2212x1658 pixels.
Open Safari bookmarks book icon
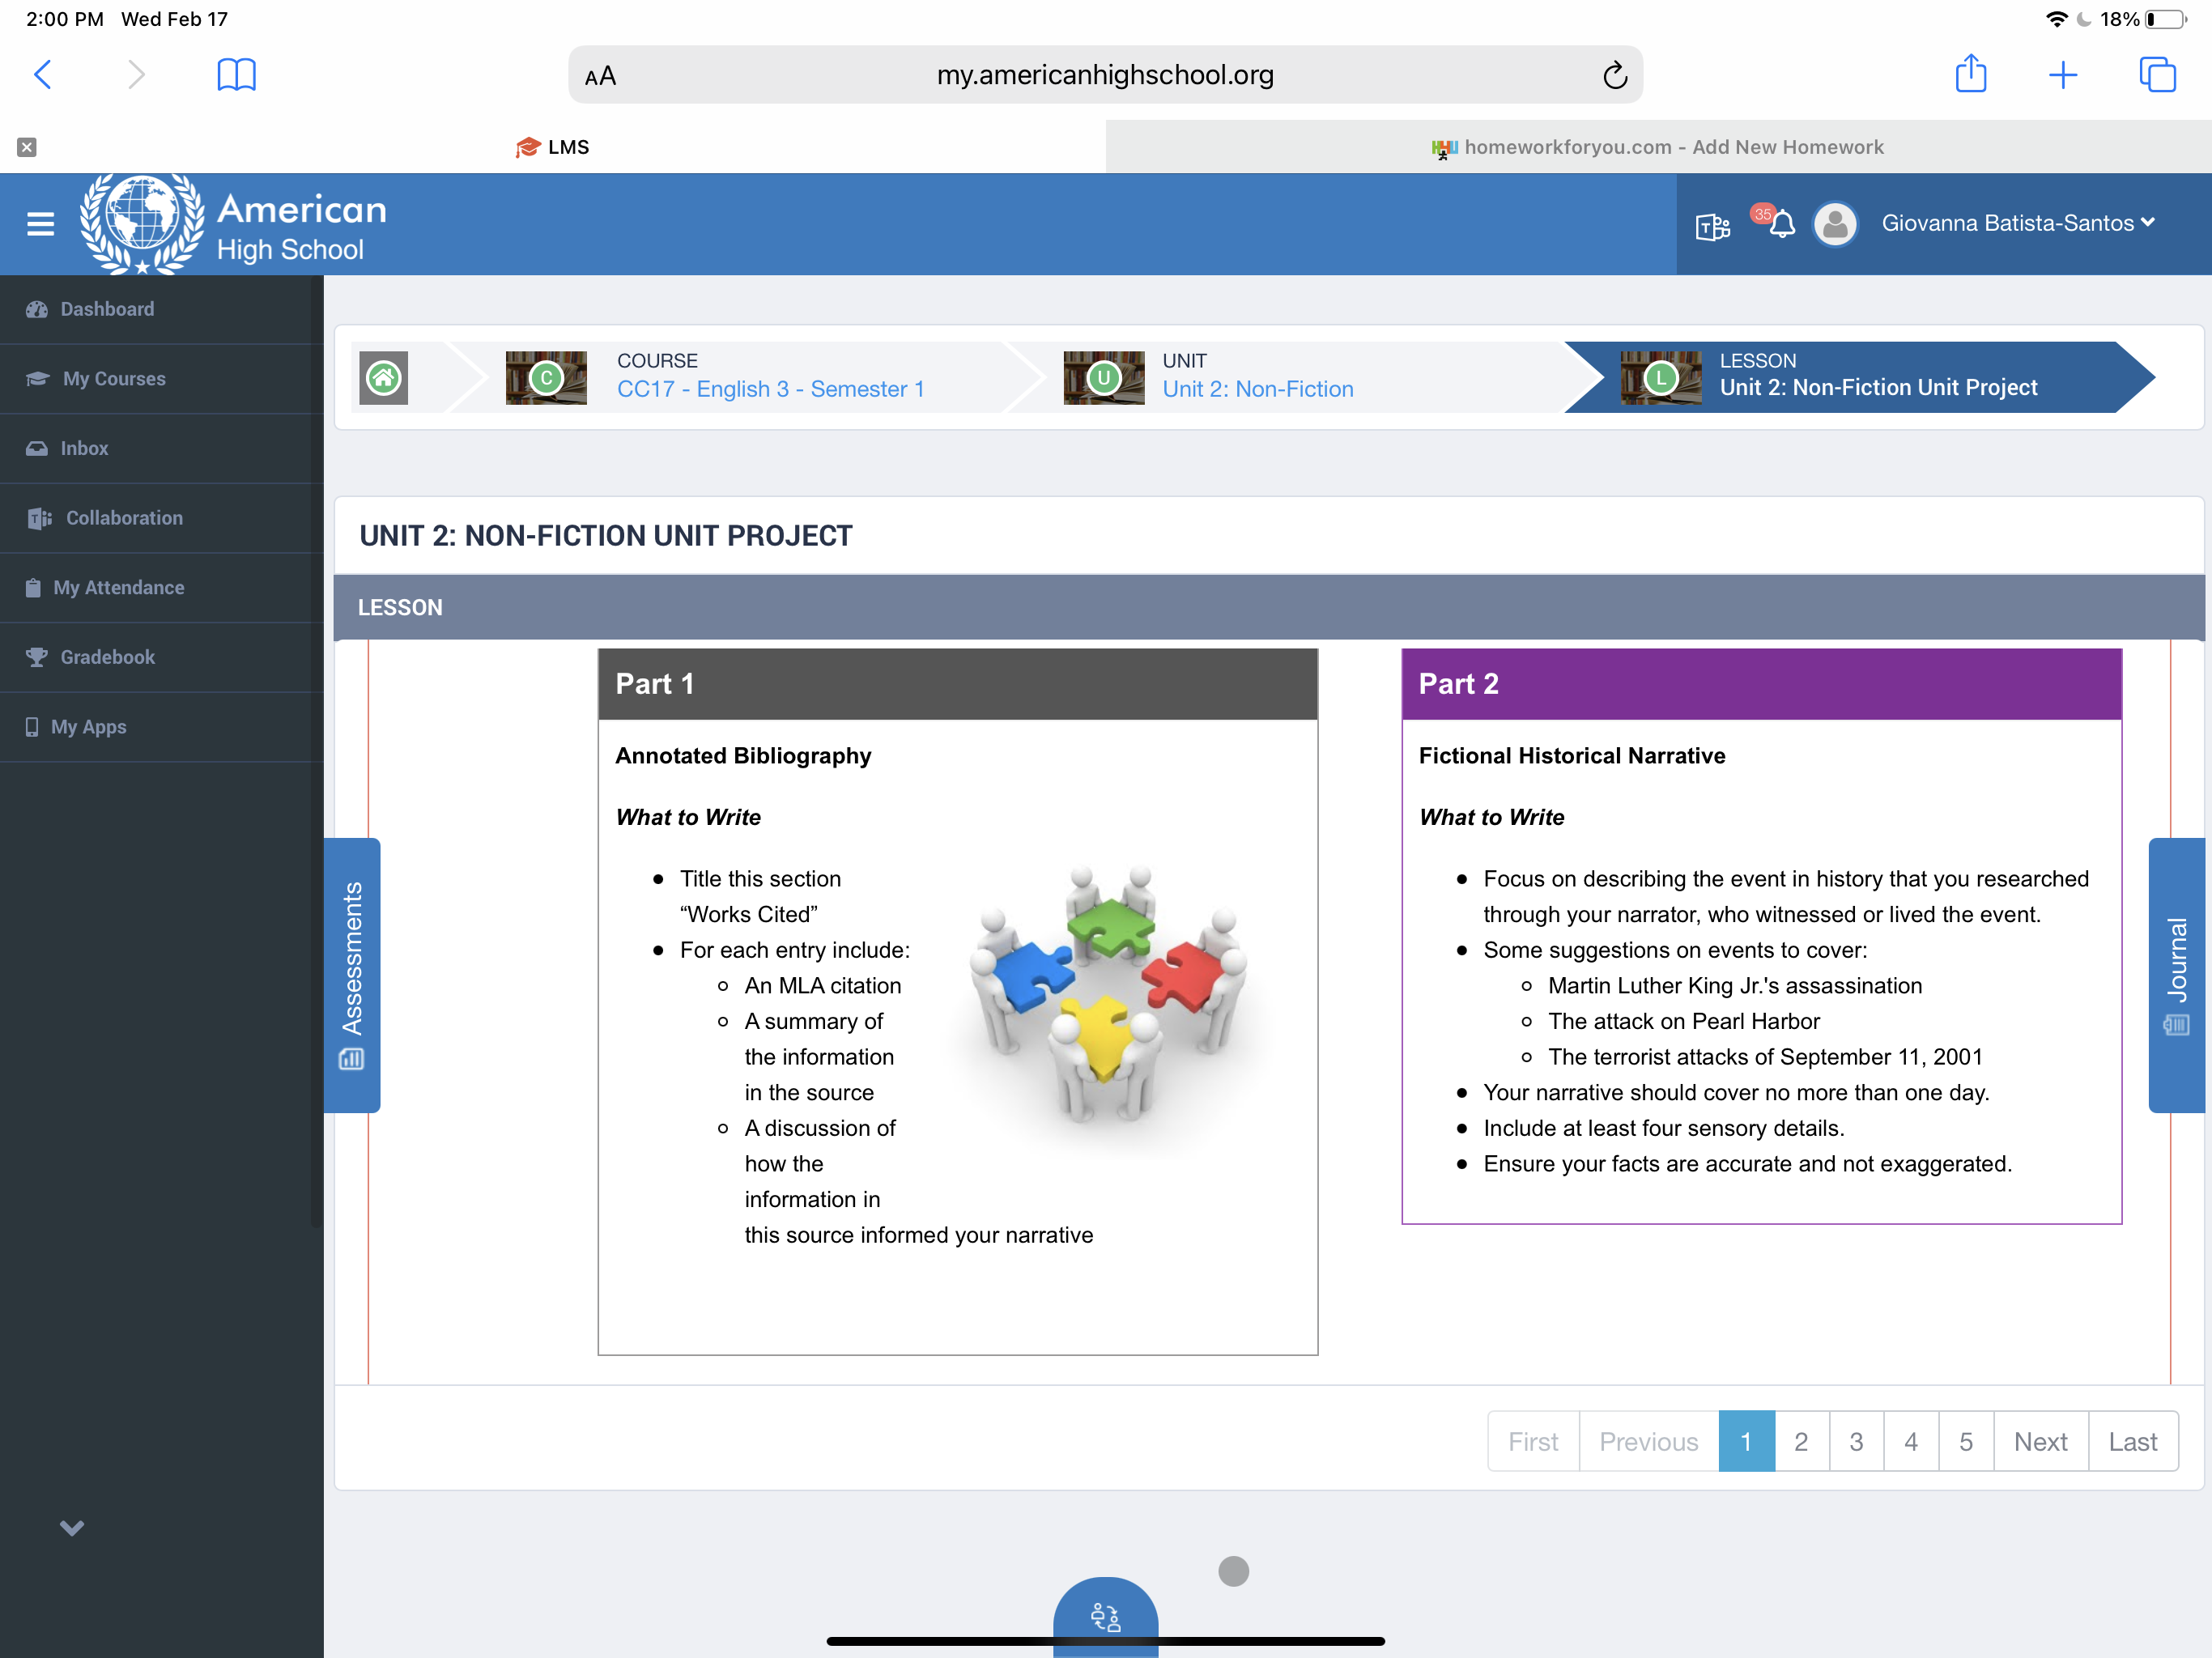[236, 75]
